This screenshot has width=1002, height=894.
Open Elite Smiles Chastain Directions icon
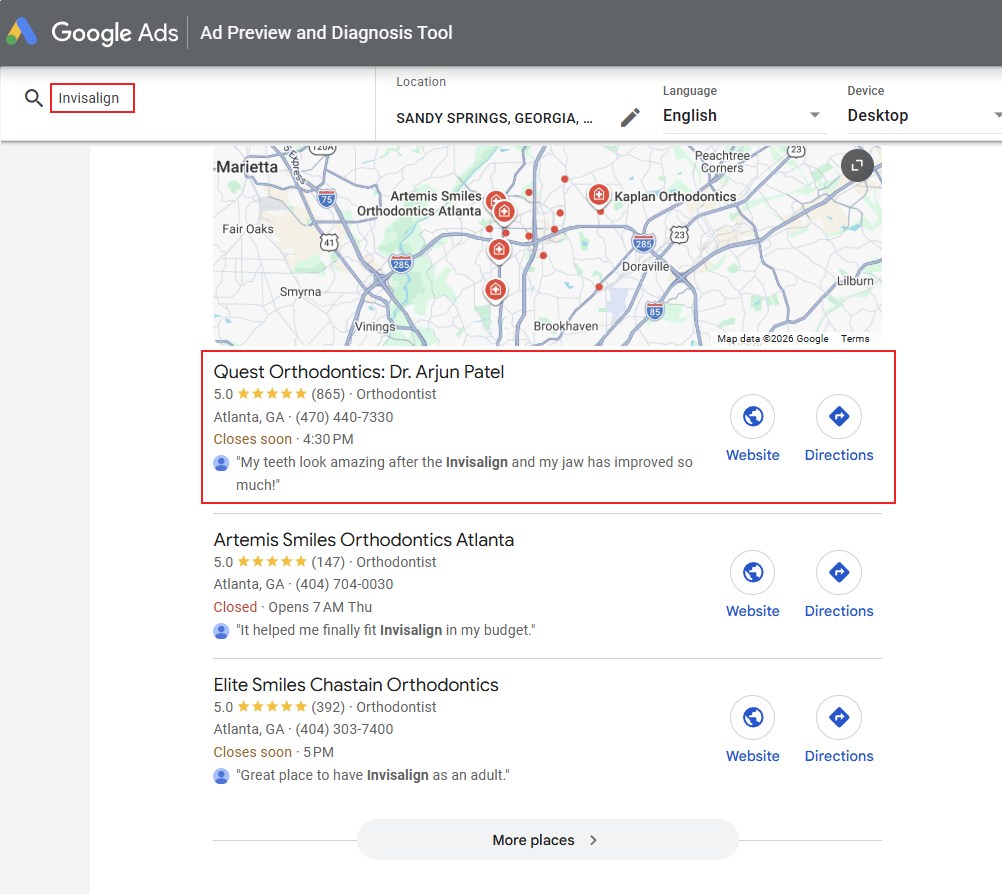pyautogui.click(x=838, y=718)
